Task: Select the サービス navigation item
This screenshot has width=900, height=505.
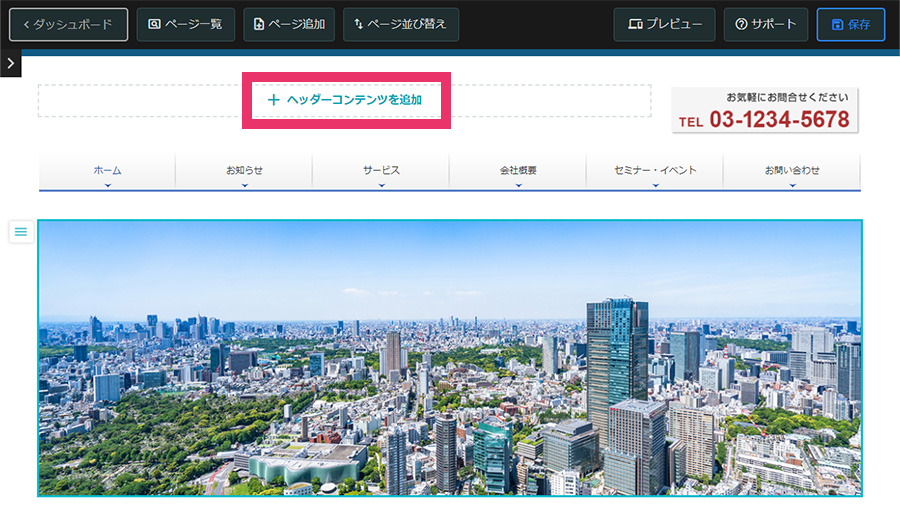Action: point(381,170)
